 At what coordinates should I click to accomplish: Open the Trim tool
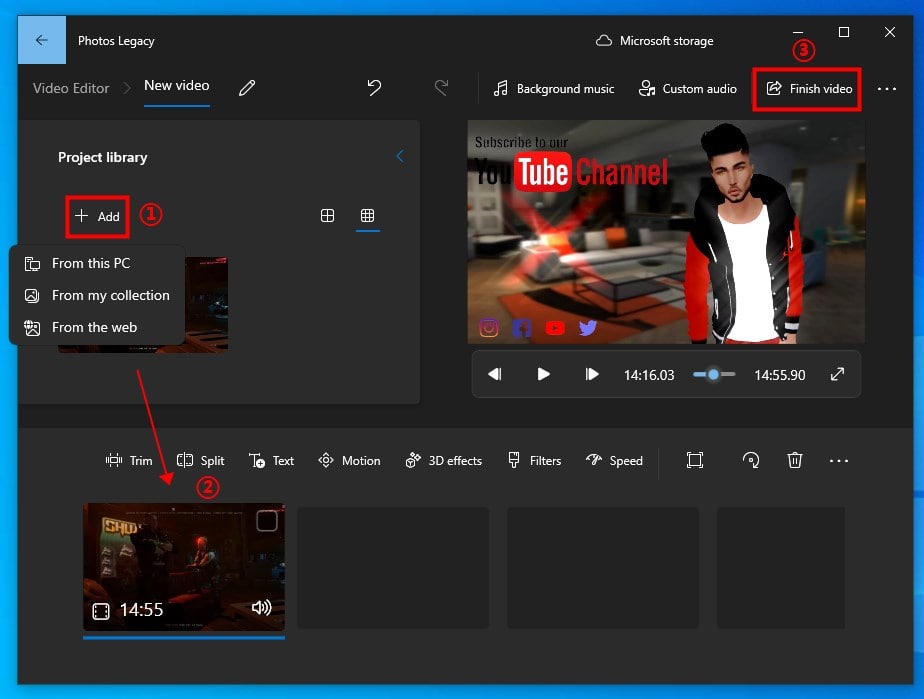[x=129, y=461]
